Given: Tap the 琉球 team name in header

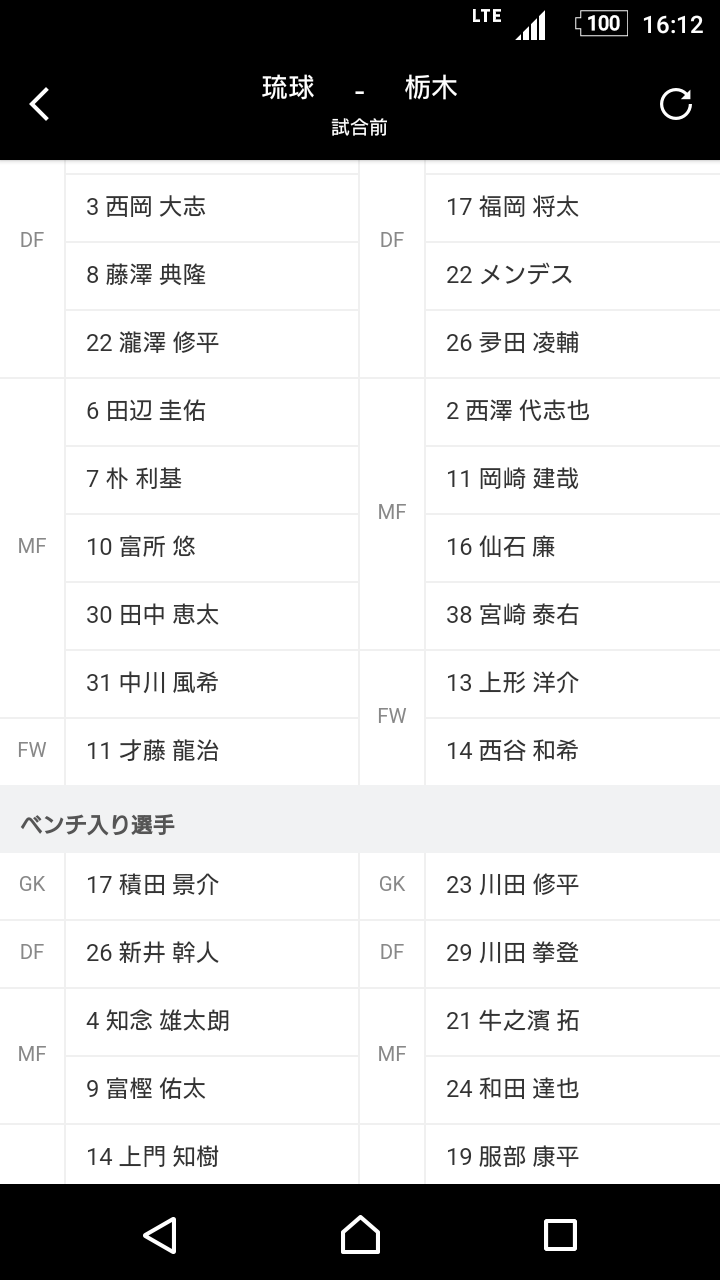Looking at the screenshot, I should (288, 89).
